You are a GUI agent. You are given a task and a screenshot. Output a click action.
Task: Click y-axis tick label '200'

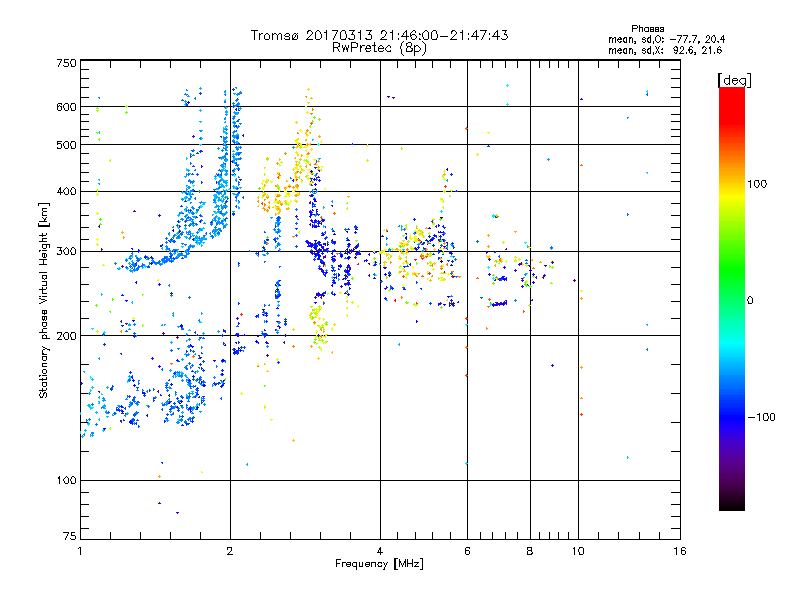pos(66,336)
